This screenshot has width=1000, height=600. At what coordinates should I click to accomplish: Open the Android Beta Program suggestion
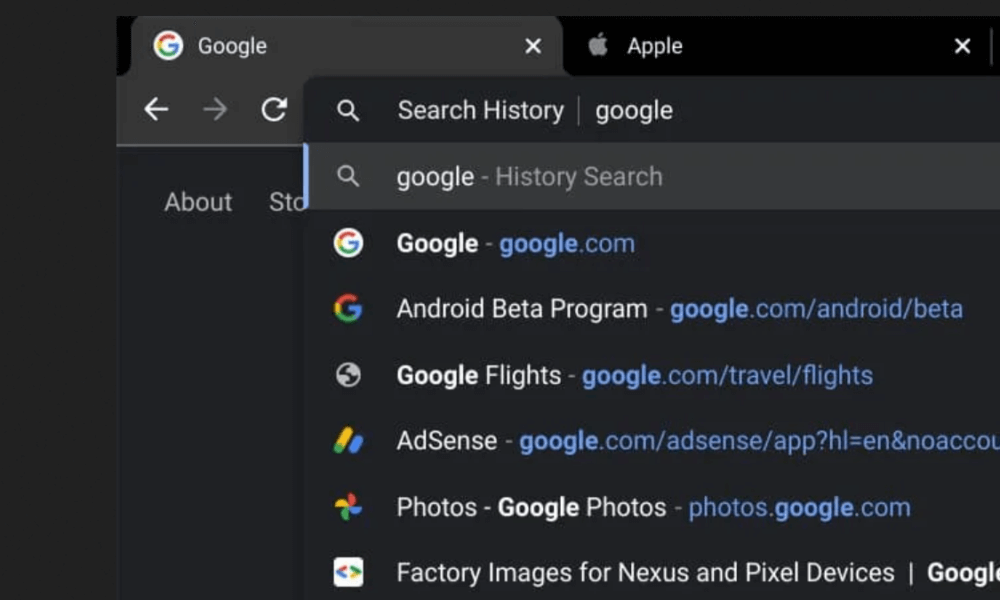679,309
